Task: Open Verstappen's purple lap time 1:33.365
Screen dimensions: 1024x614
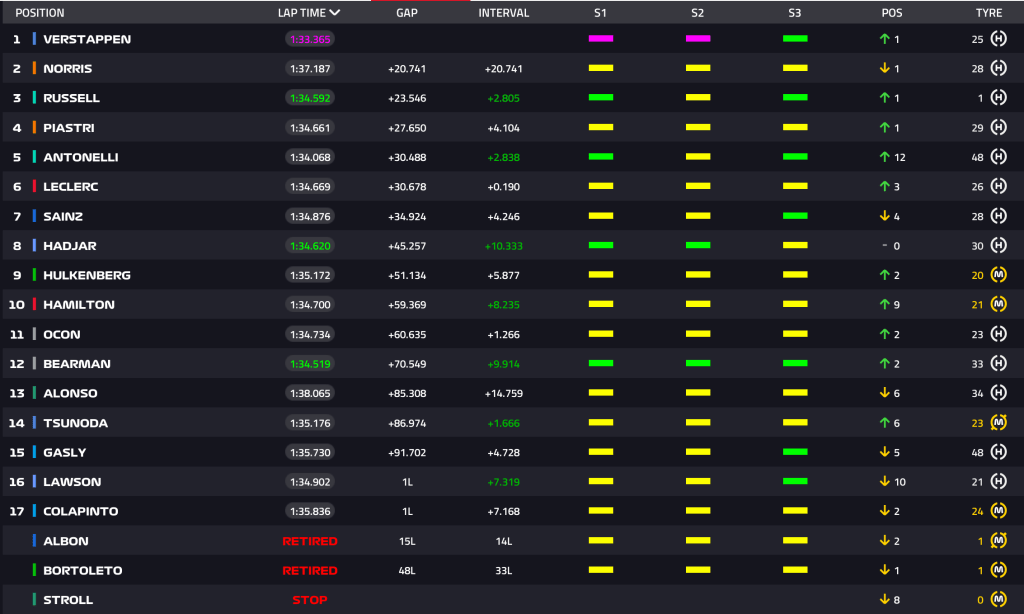Action: (x=310, y=39)
